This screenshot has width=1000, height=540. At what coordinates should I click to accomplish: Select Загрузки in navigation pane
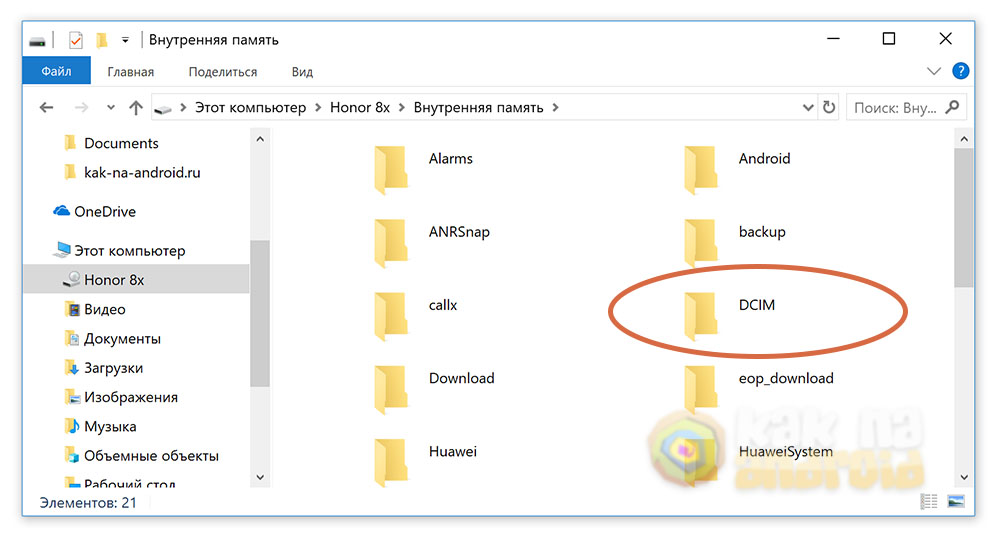coord(114,368)
